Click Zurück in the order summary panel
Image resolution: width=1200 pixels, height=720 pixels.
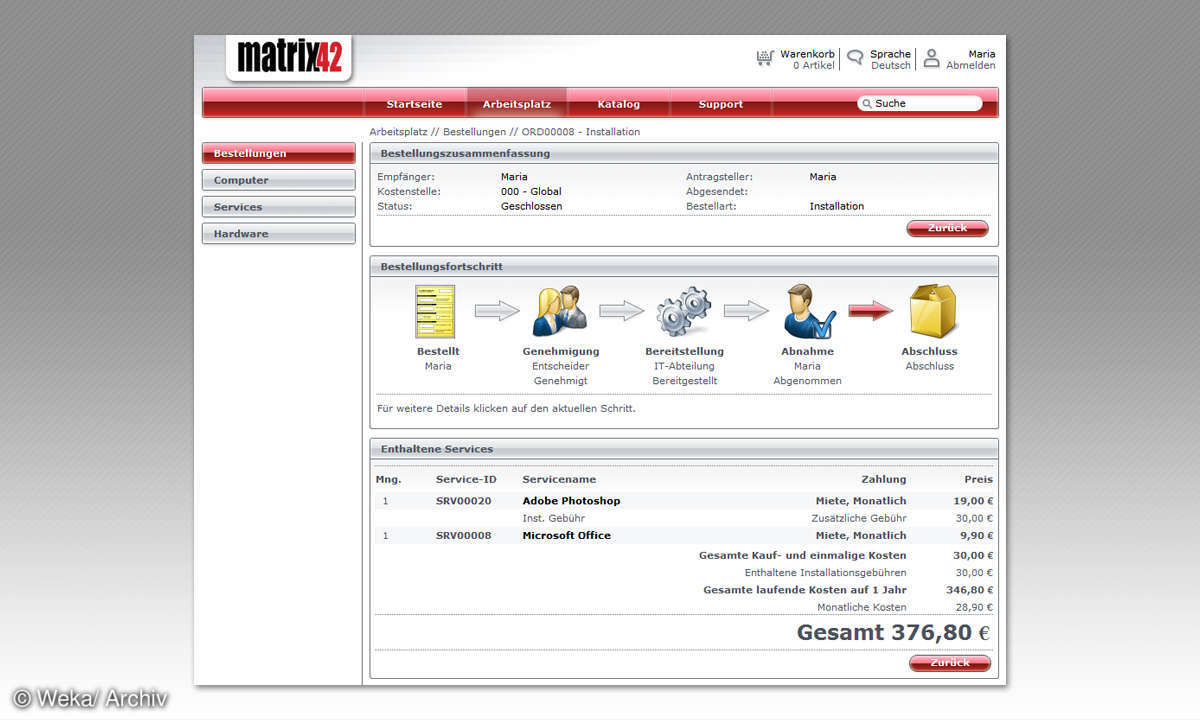[x=947, y=228]
